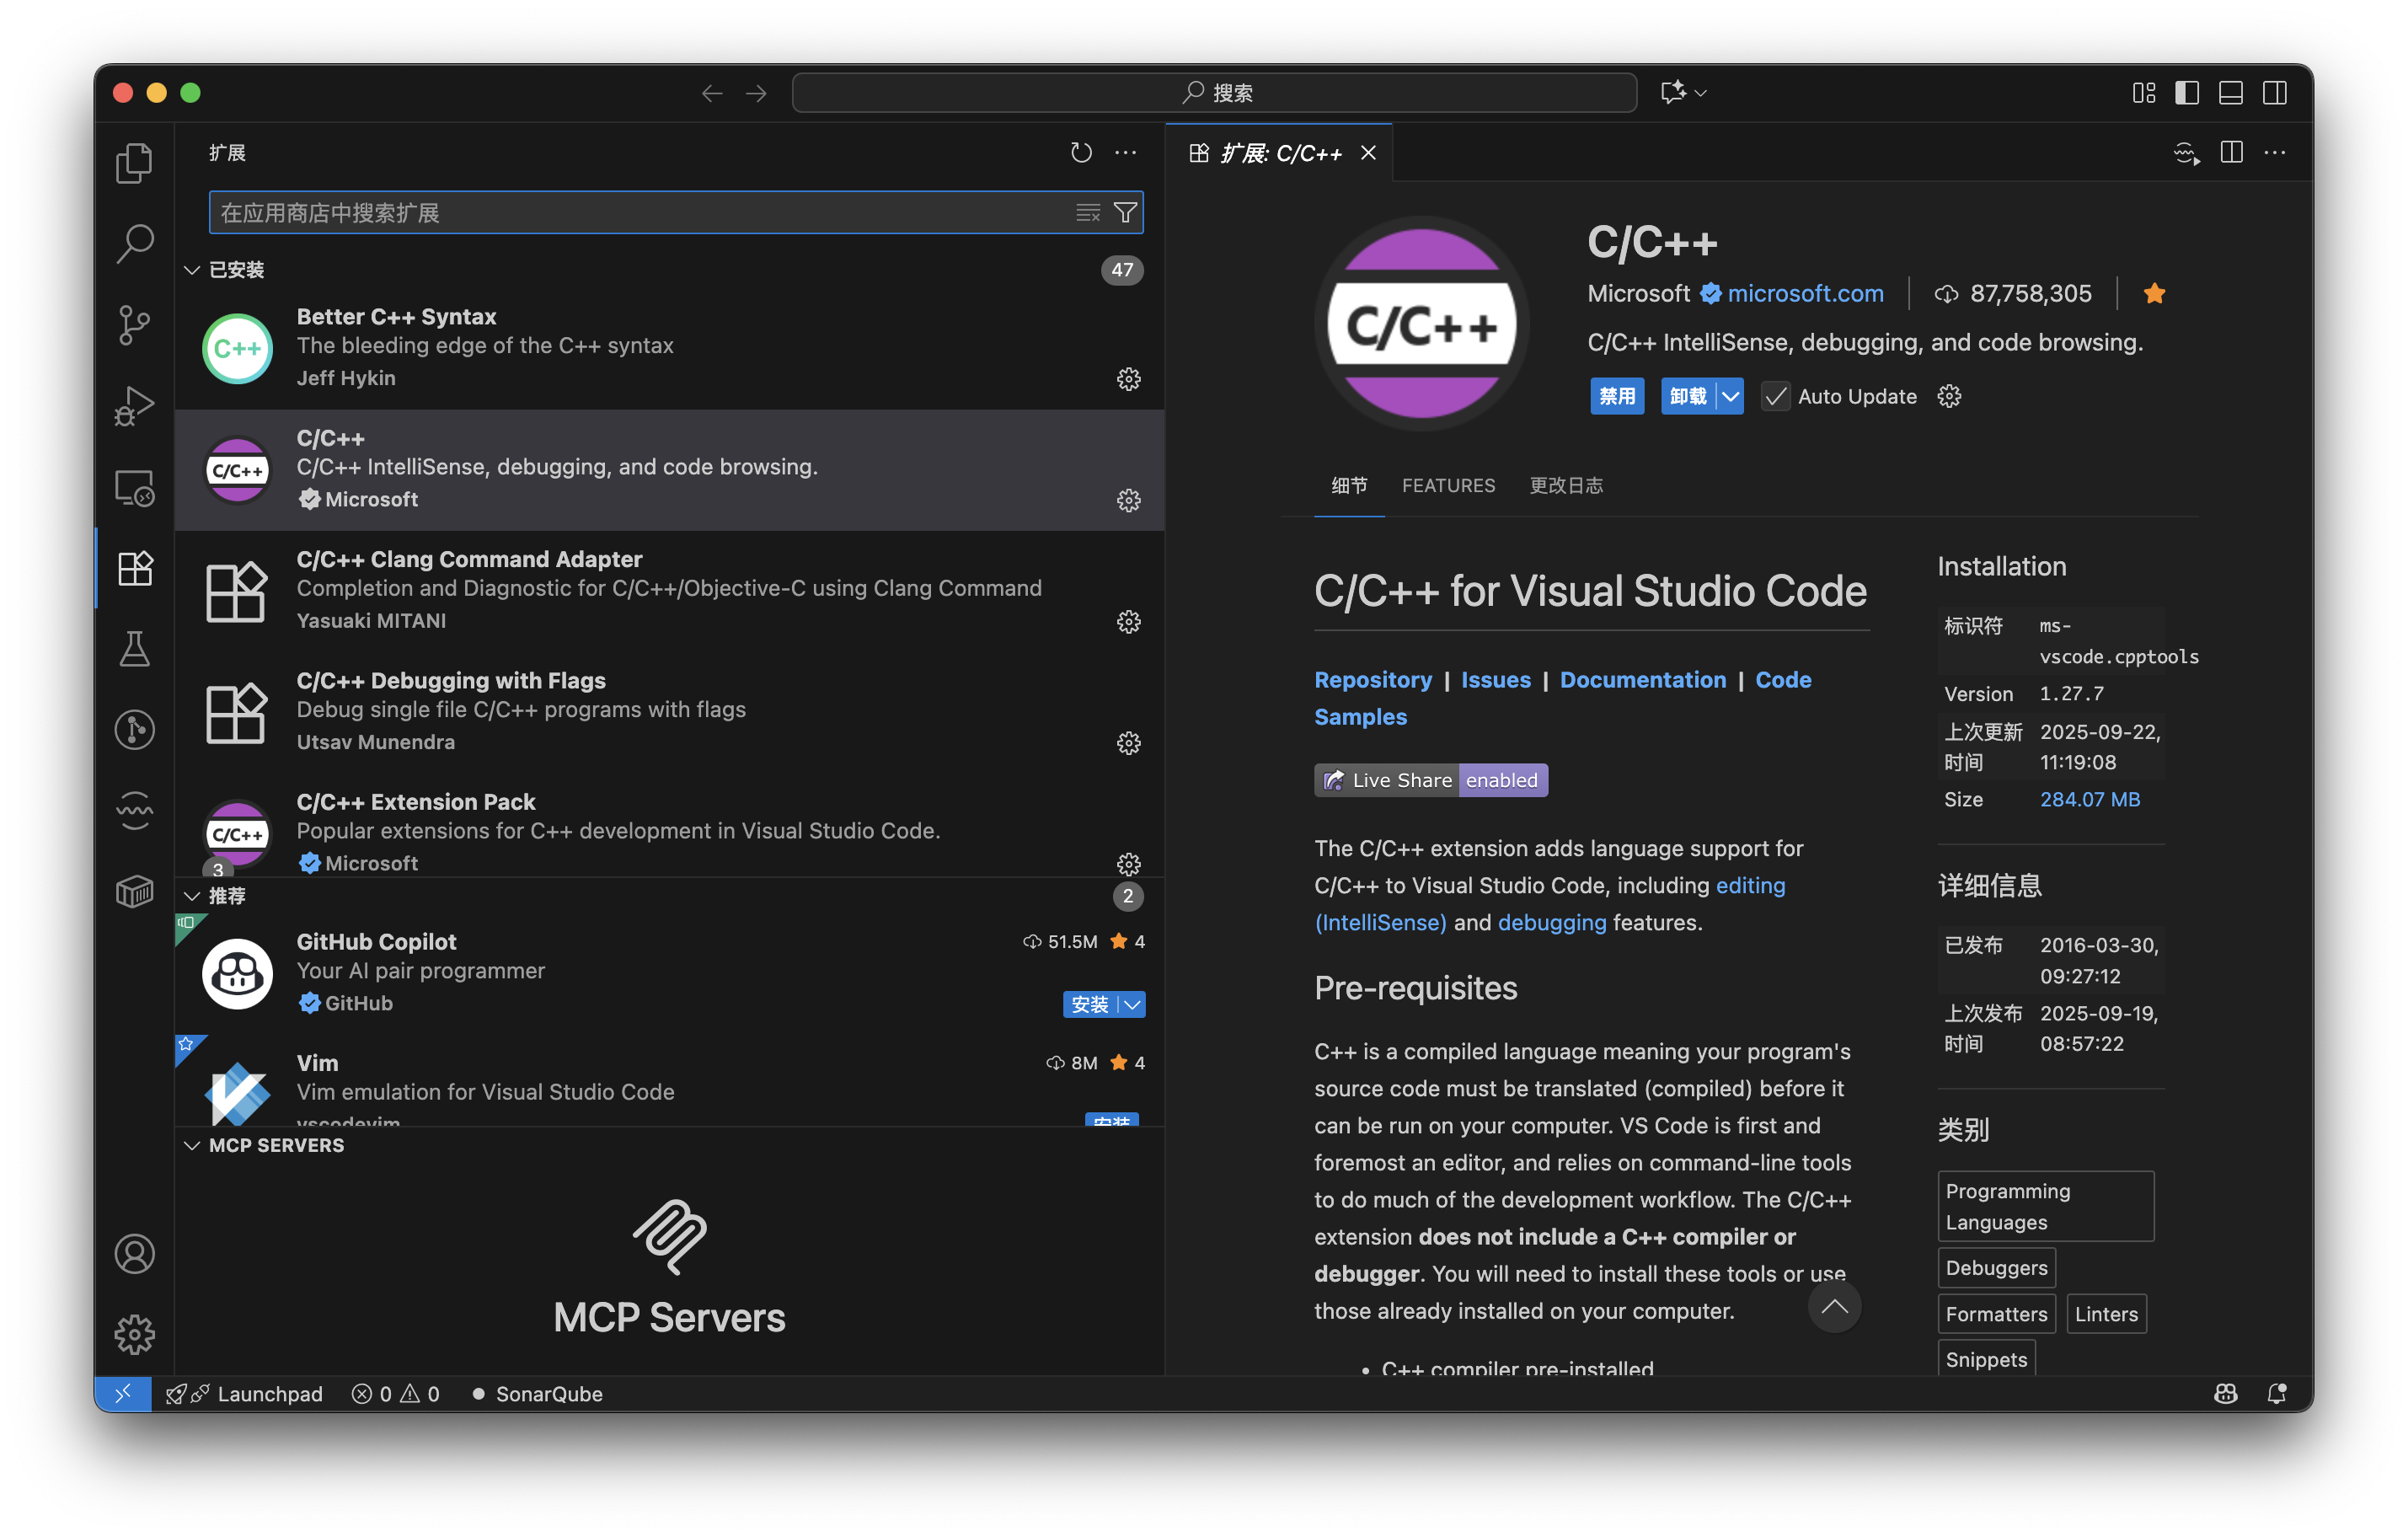Click the 卸载 uninstall button
The width and height of the screenshot is (2408, 1537).
[x=1688, y=396]
